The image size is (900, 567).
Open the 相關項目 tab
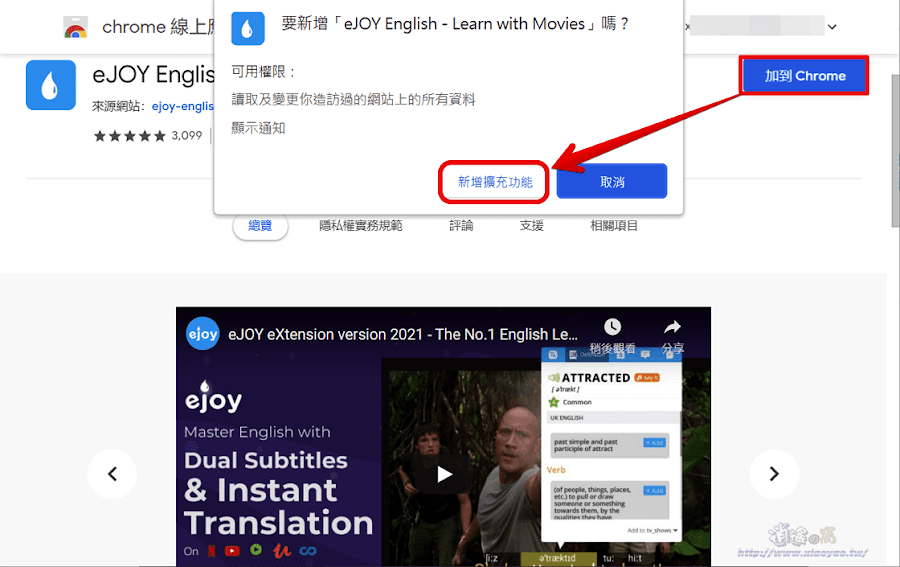(x=614, y=226)
